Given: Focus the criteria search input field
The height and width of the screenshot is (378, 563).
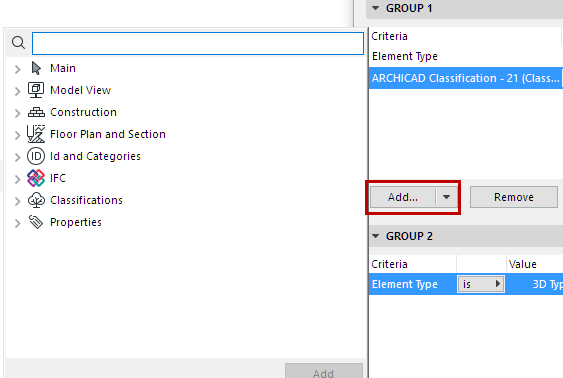Looking at the screenshot, I should coord(198,43).
